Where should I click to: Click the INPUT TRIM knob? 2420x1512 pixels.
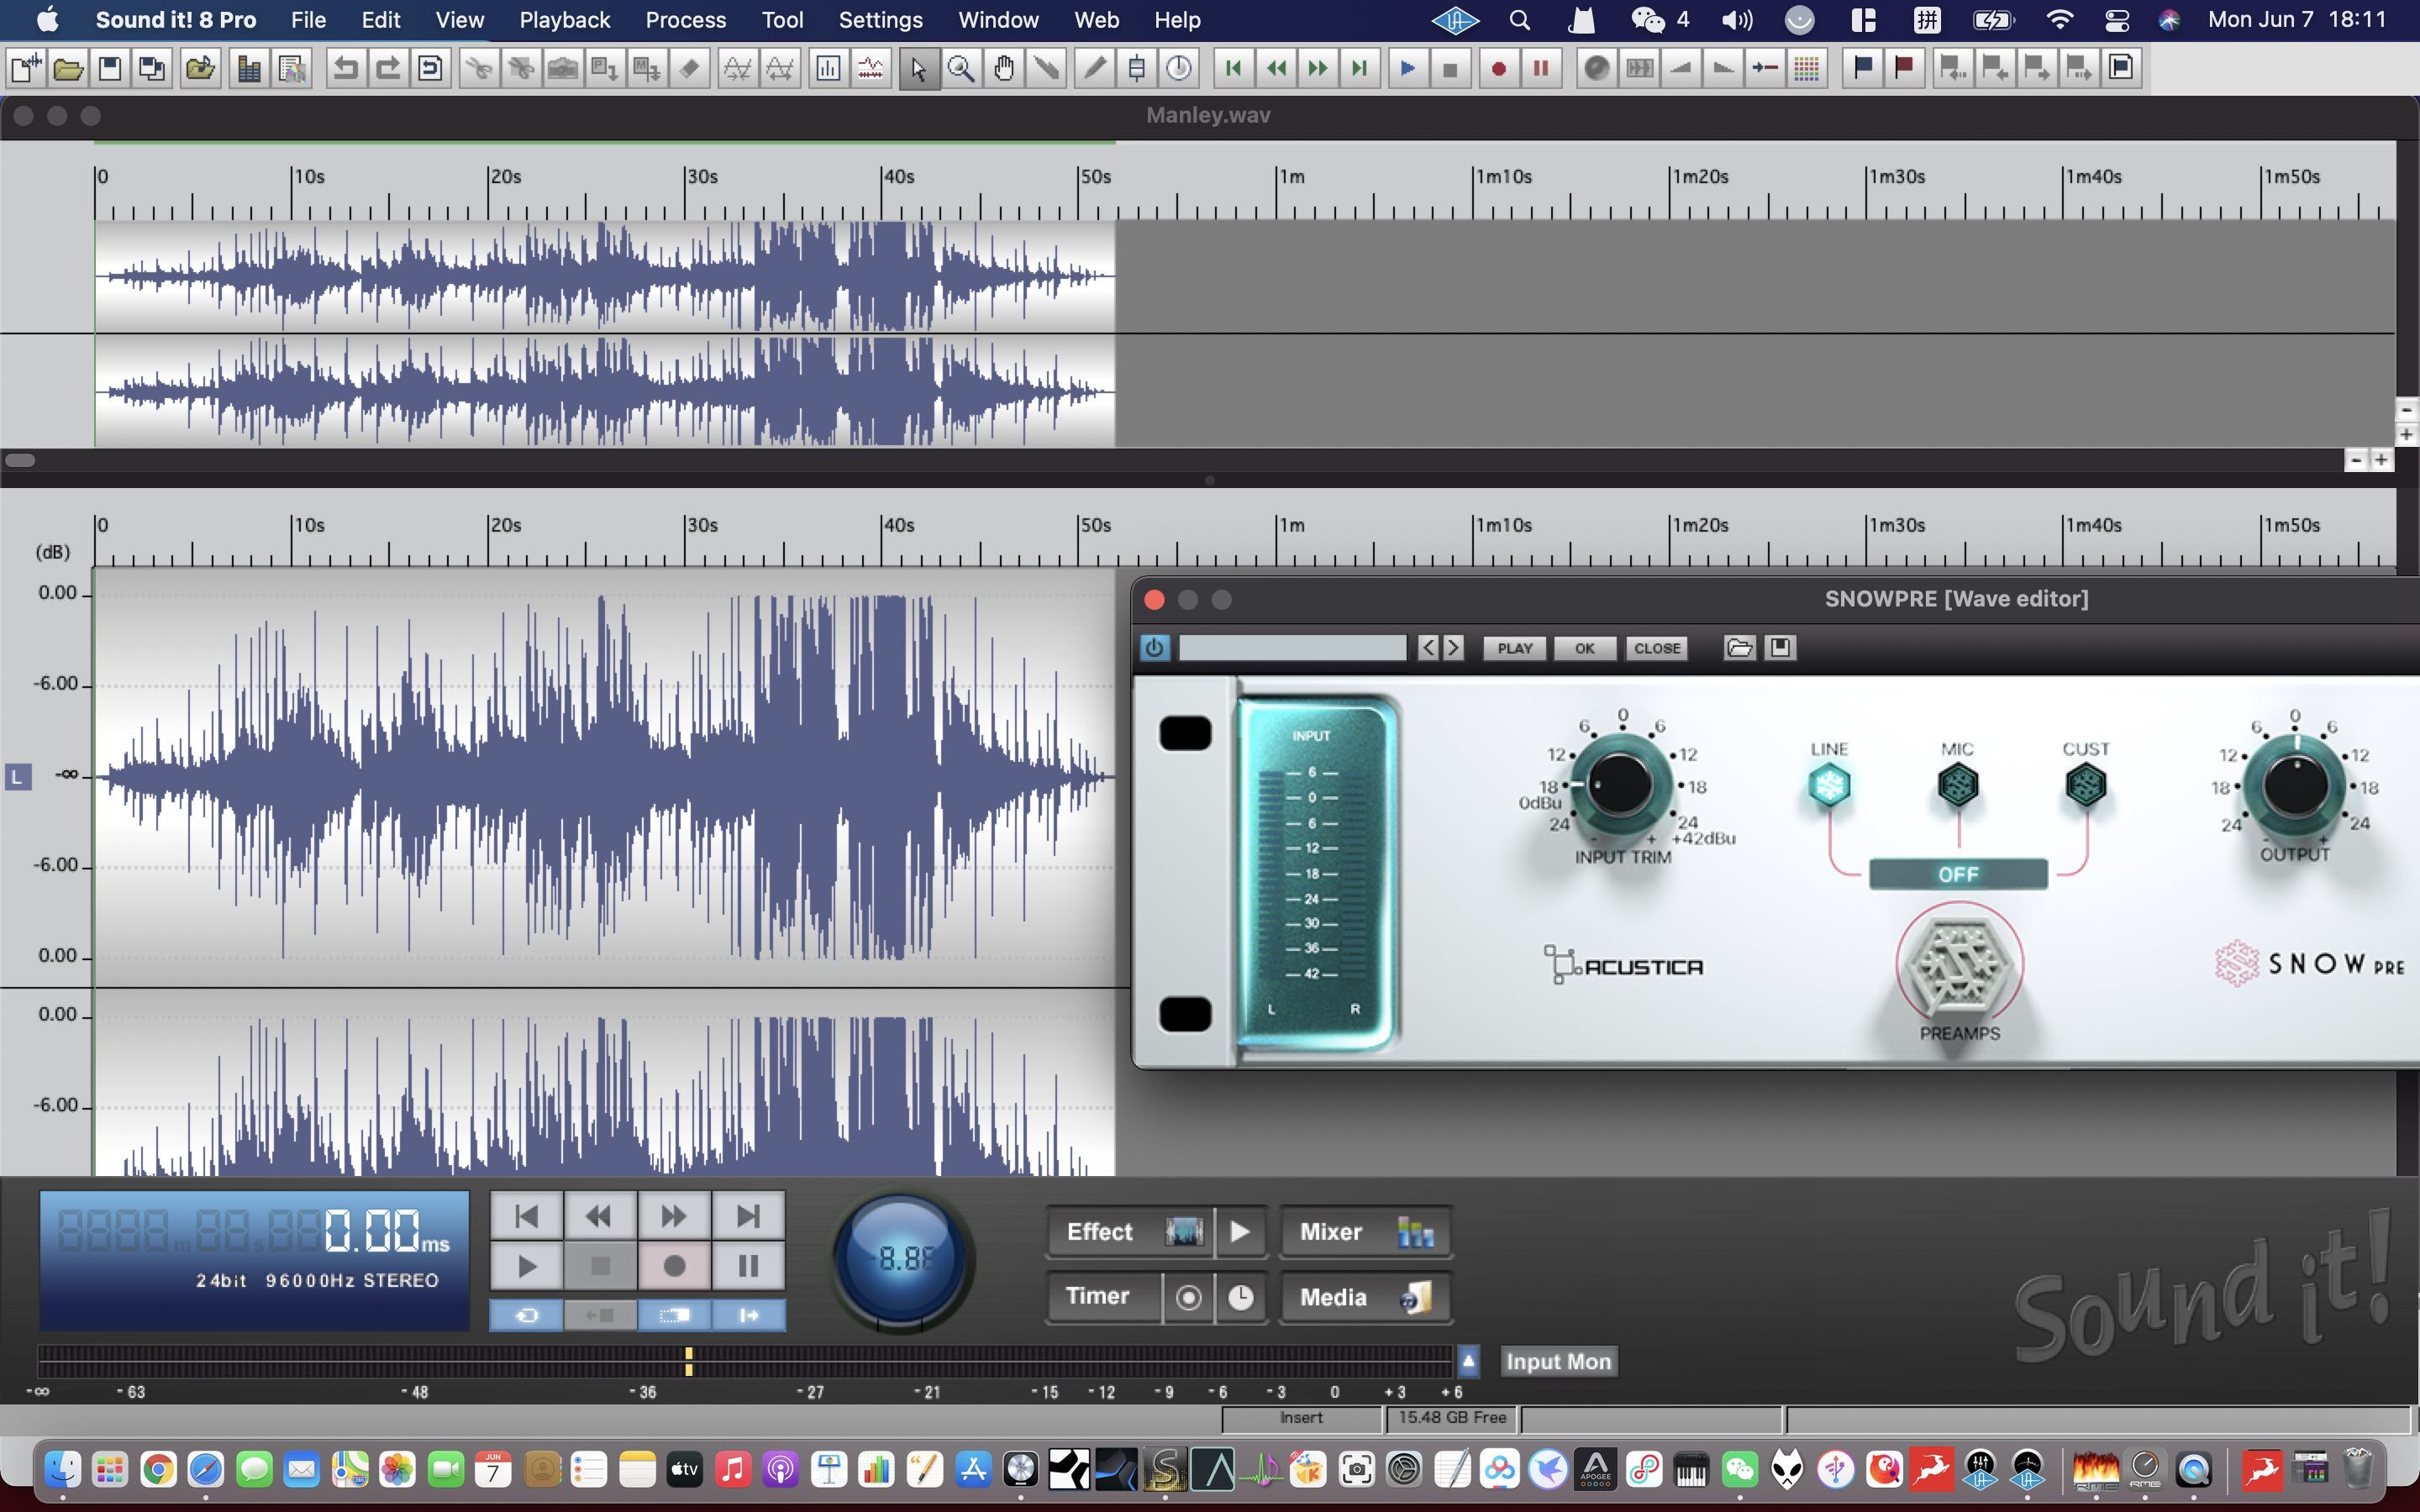pos(1621,786)
